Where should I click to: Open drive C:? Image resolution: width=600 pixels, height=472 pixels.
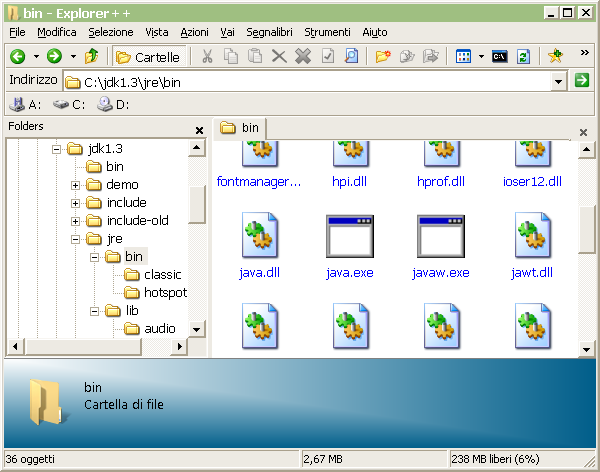[69, 104]
